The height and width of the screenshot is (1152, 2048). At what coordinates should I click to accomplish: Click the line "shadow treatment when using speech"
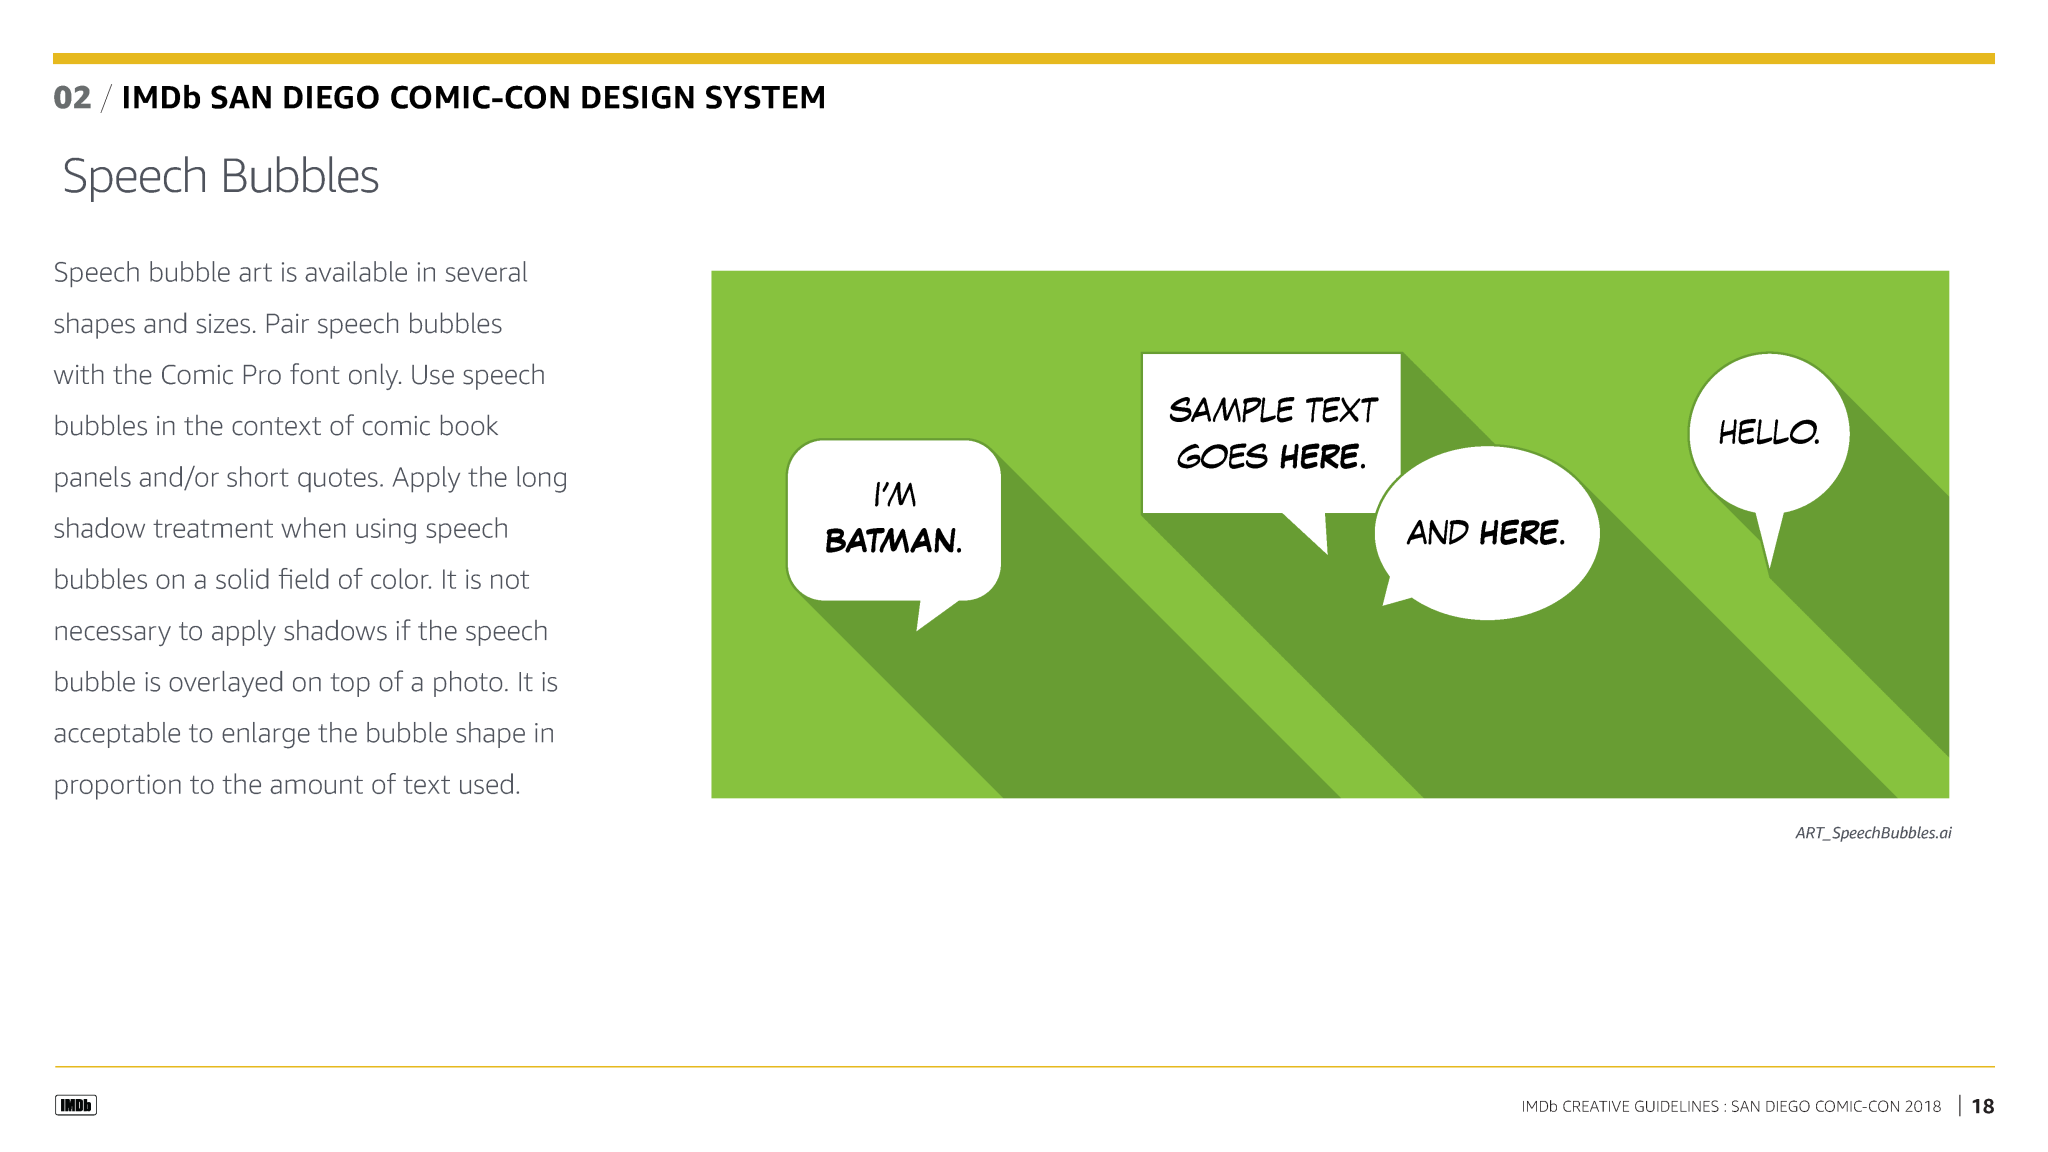pos(281,529)
